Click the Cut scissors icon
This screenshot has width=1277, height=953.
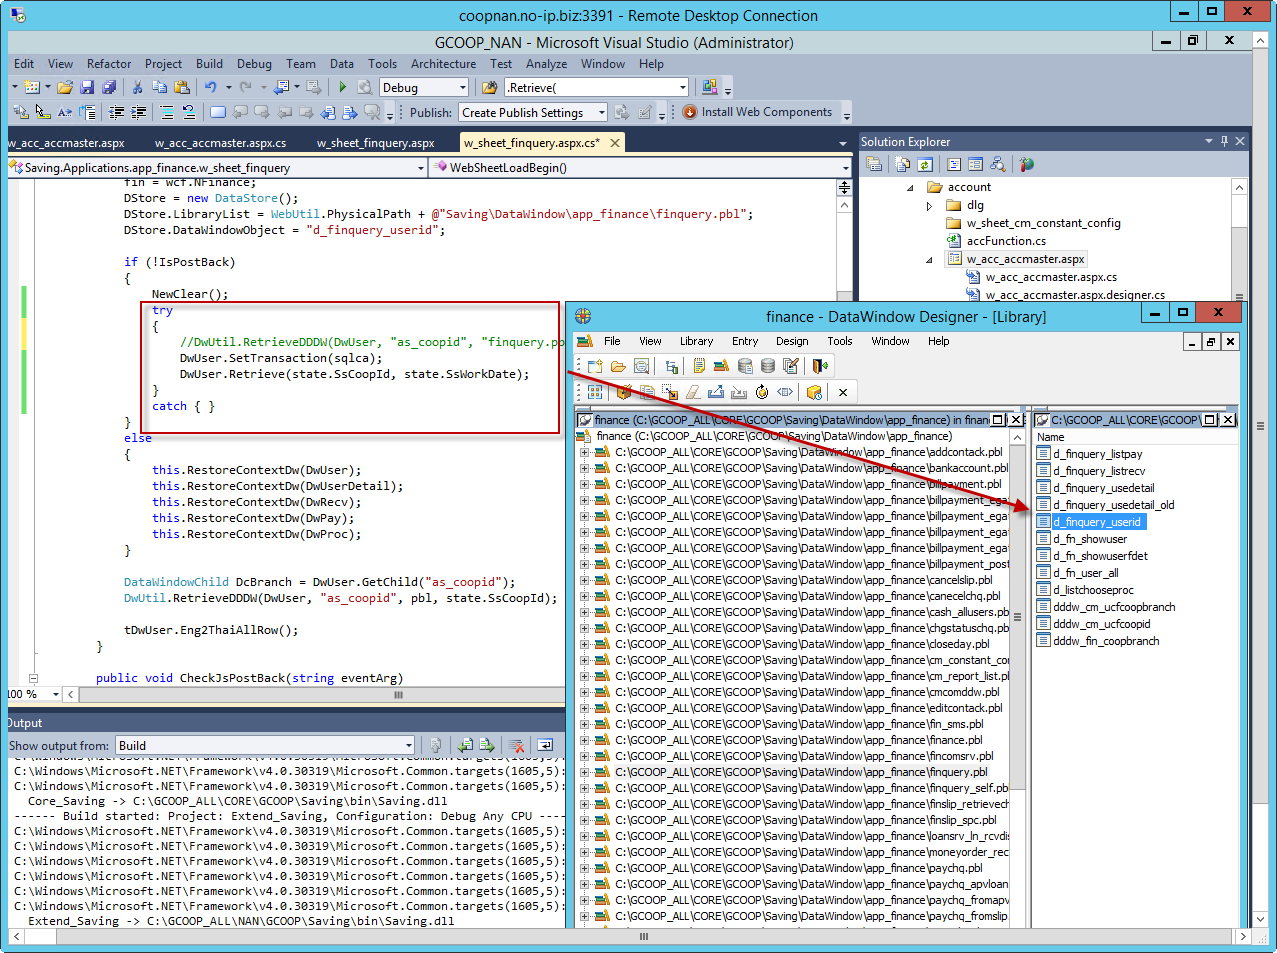(x=138, y=88)
